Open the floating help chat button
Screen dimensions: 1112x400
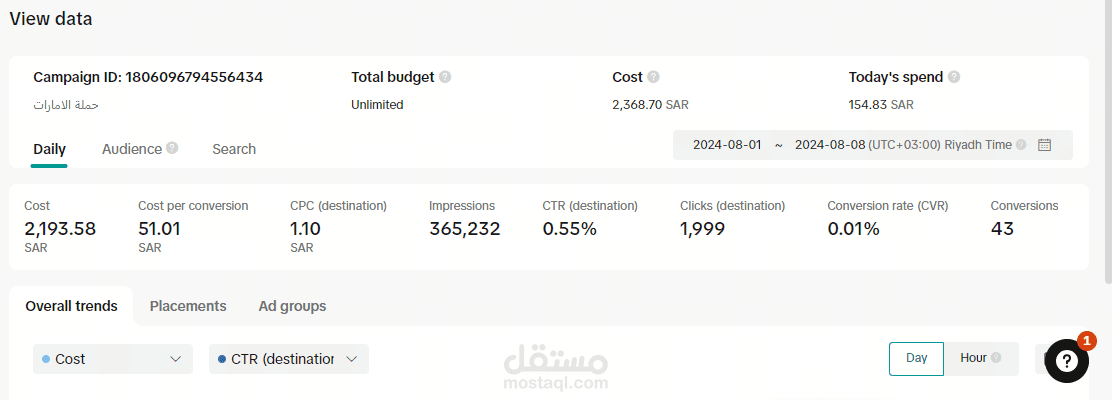tap(1066, 361)
